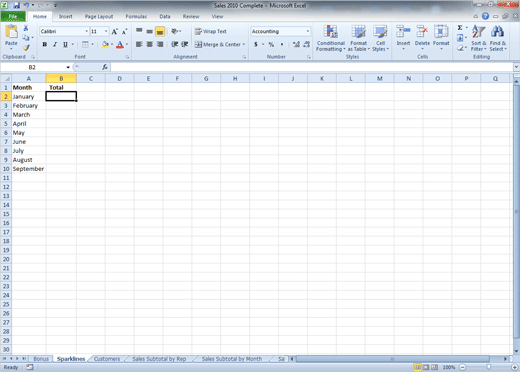Apply Comma Style formatting

pyautogui.click(x=282, y=44)
